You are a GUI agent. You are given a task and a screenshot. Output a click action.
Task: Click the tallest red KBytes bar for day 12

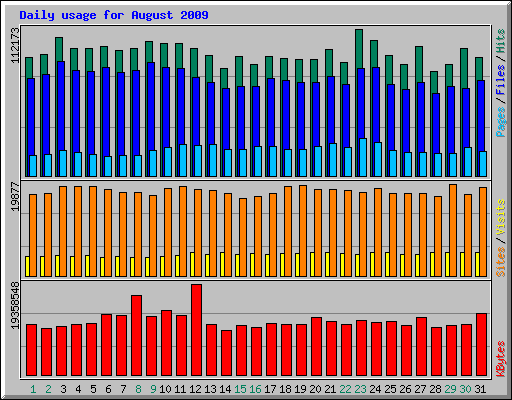pyautogui.click(x=196, y=330)
